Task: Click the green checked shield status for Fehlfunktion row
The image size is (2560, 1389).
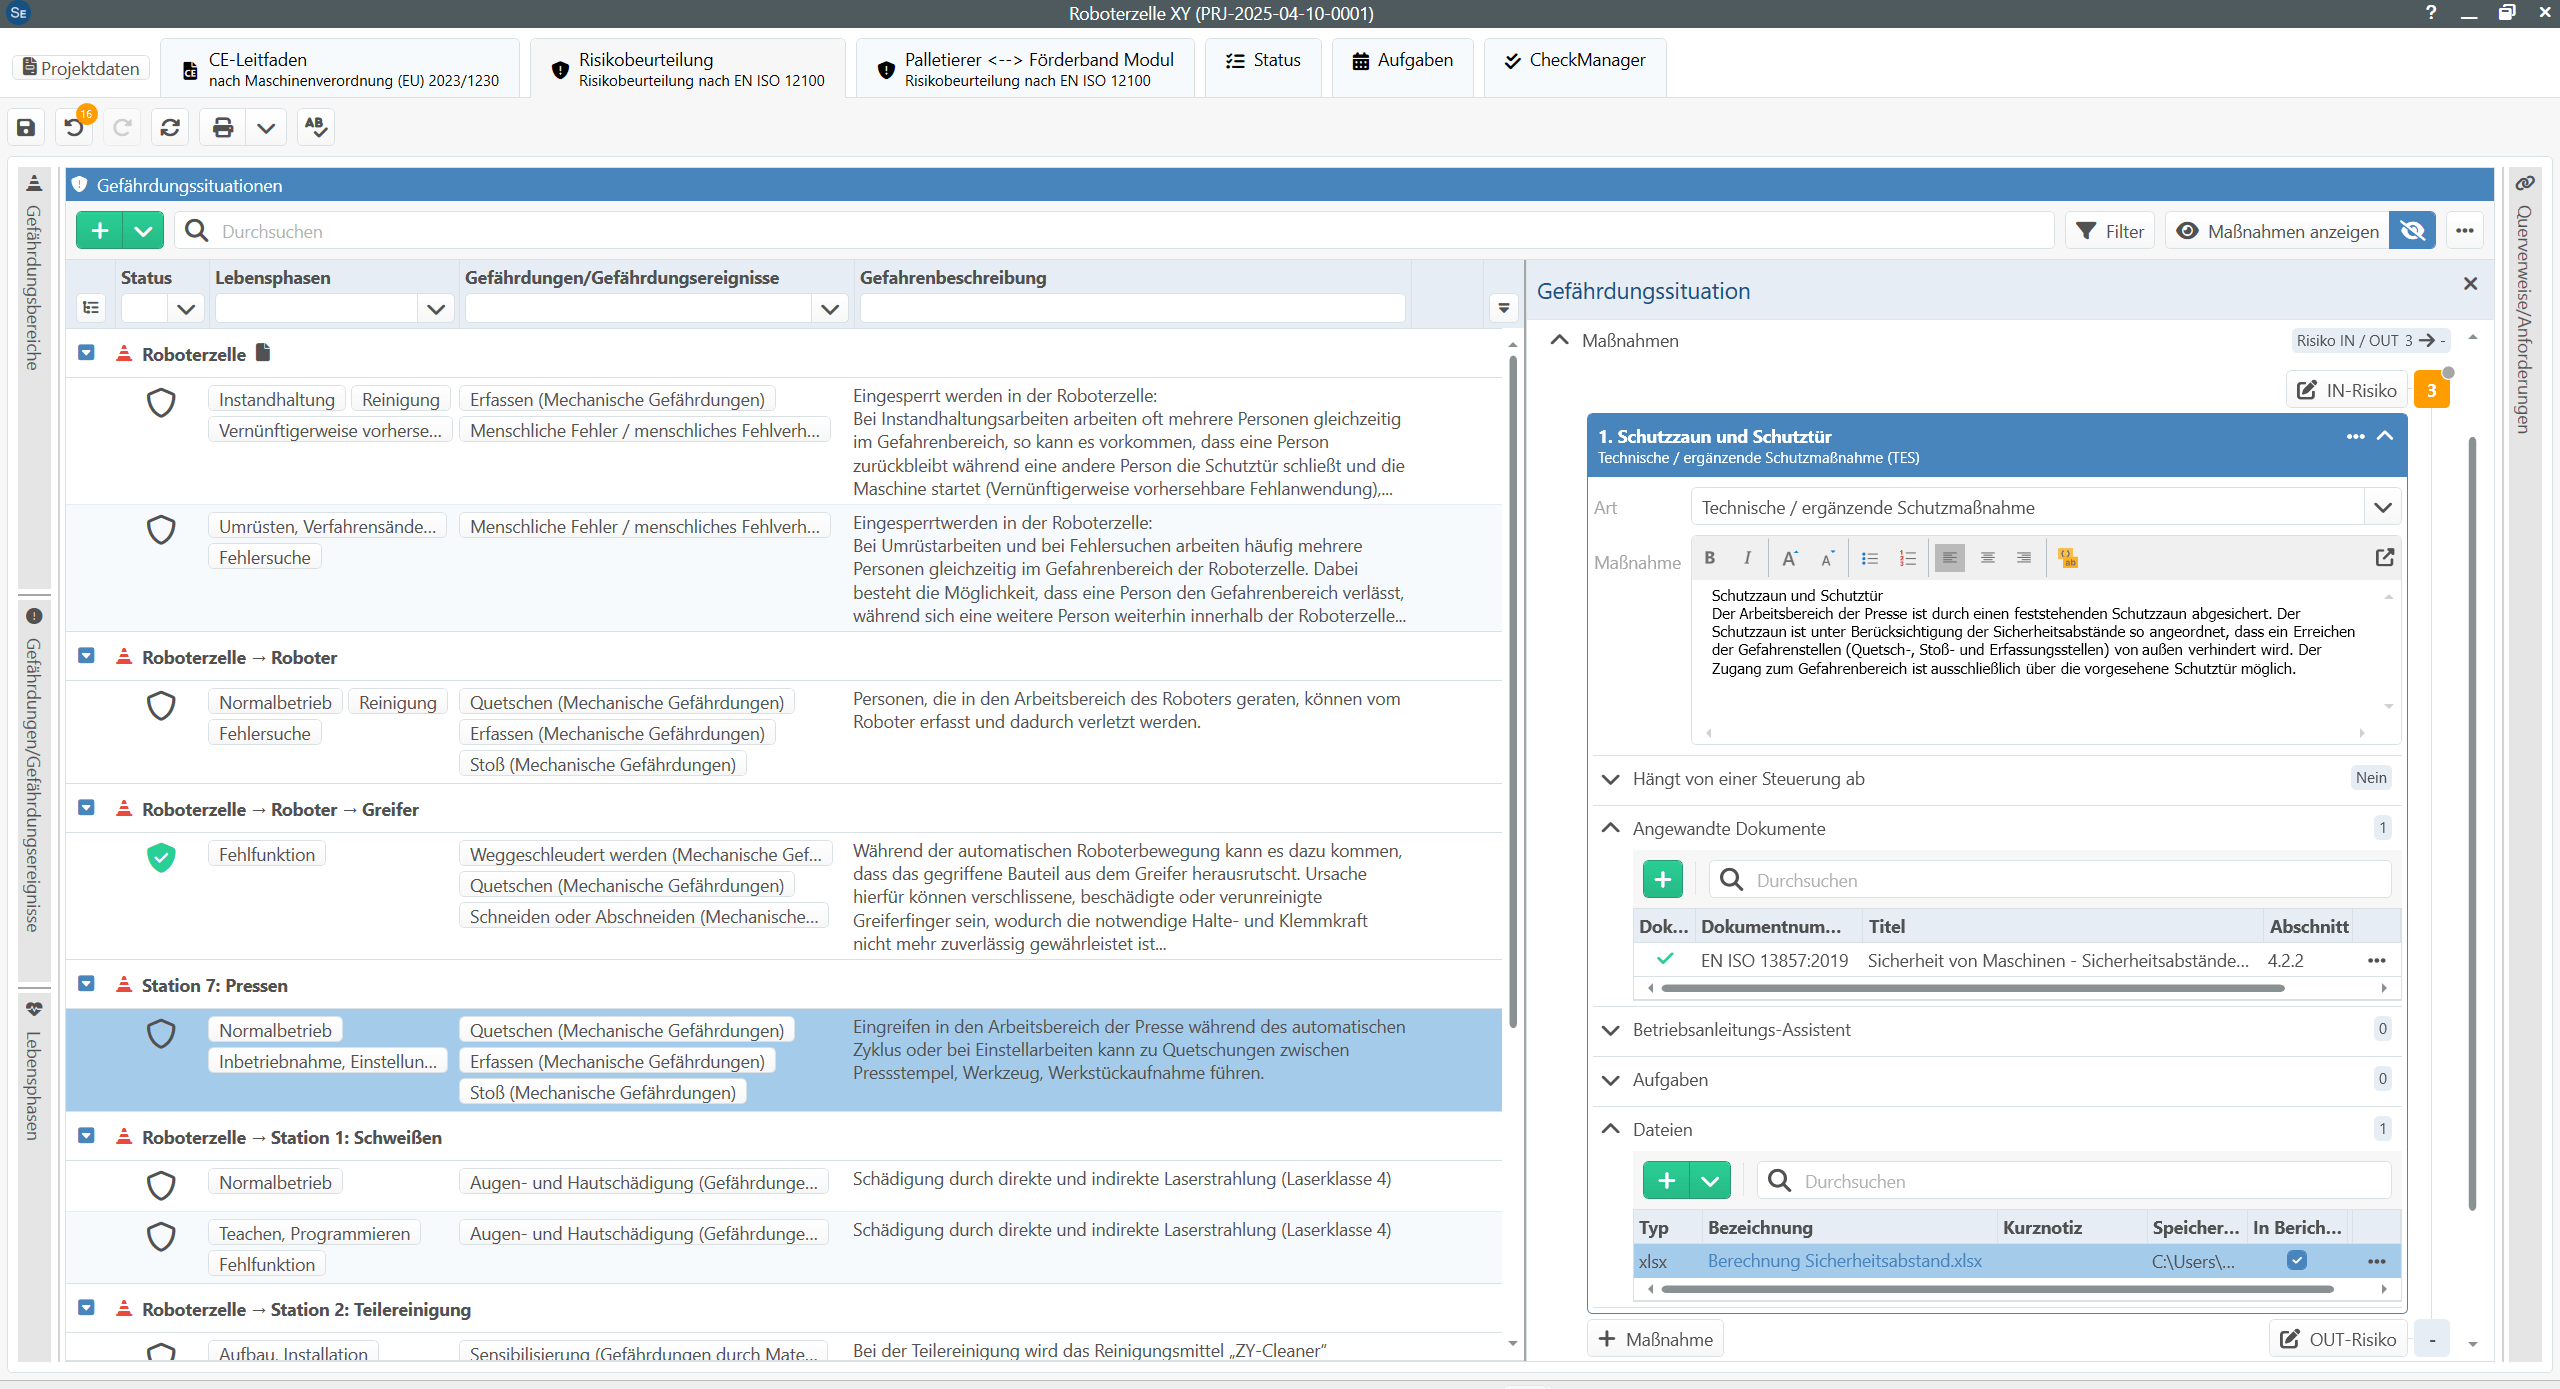Action: point(161,857)
